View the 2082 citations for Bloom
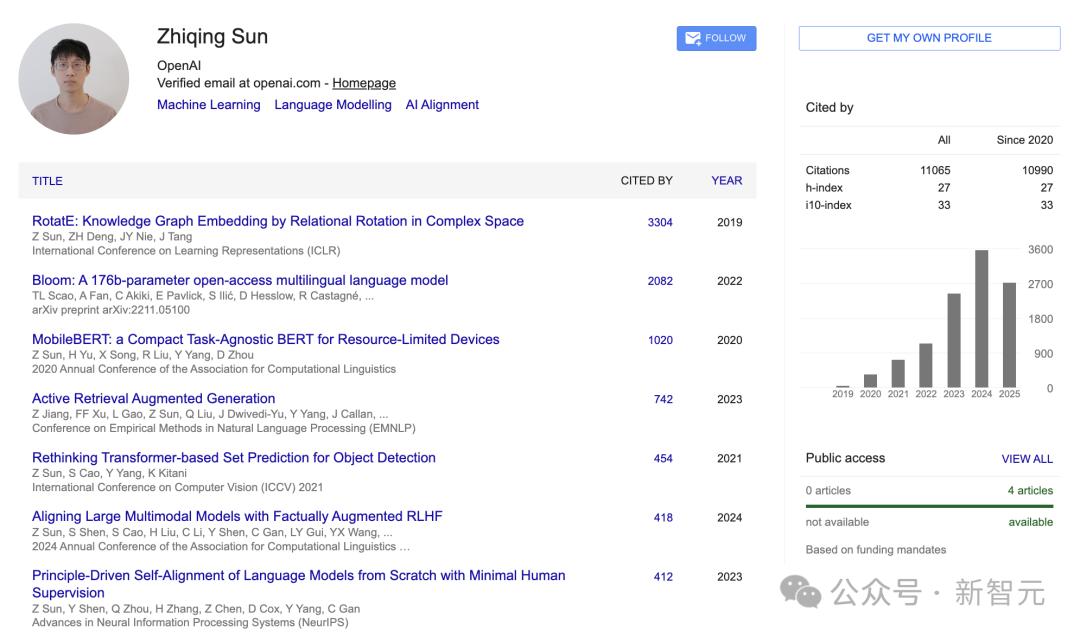Viewport: 1080px width, 636px height. [x=660, y=281]
